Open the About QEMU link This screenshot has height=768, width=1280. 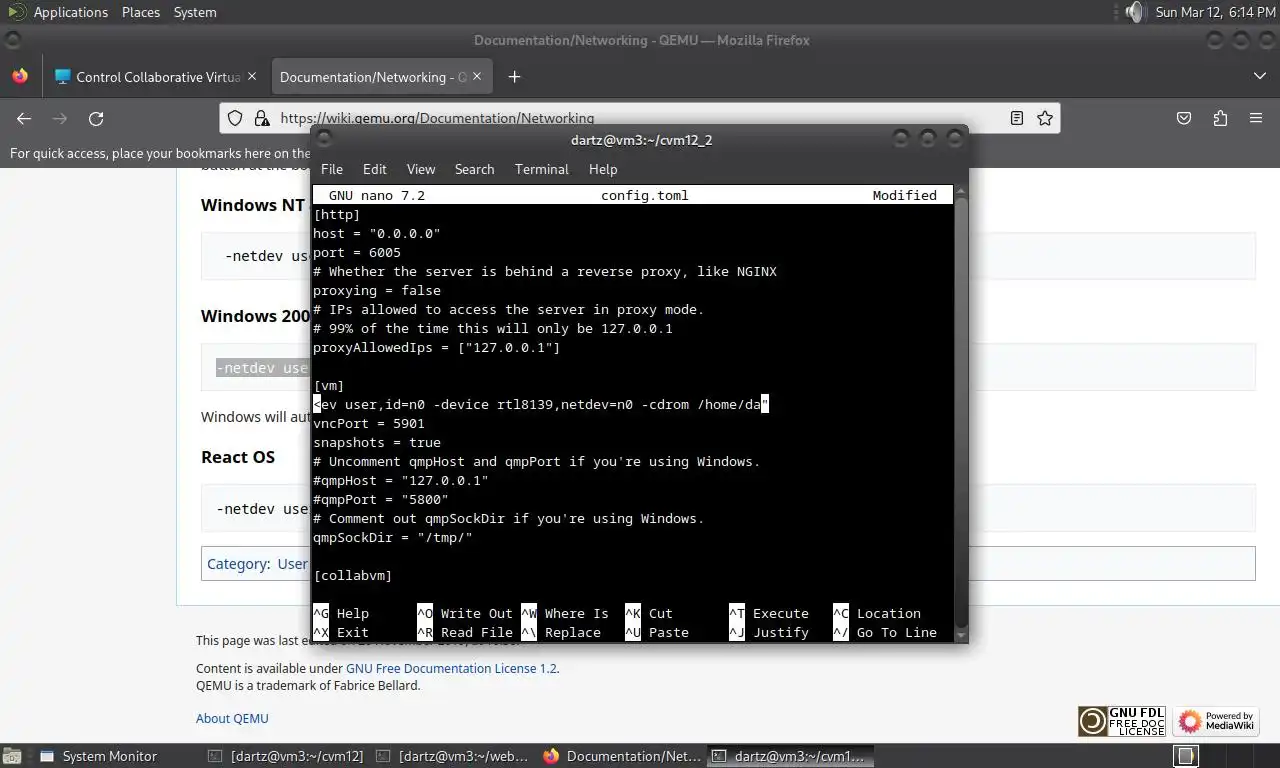coord(232,718)
